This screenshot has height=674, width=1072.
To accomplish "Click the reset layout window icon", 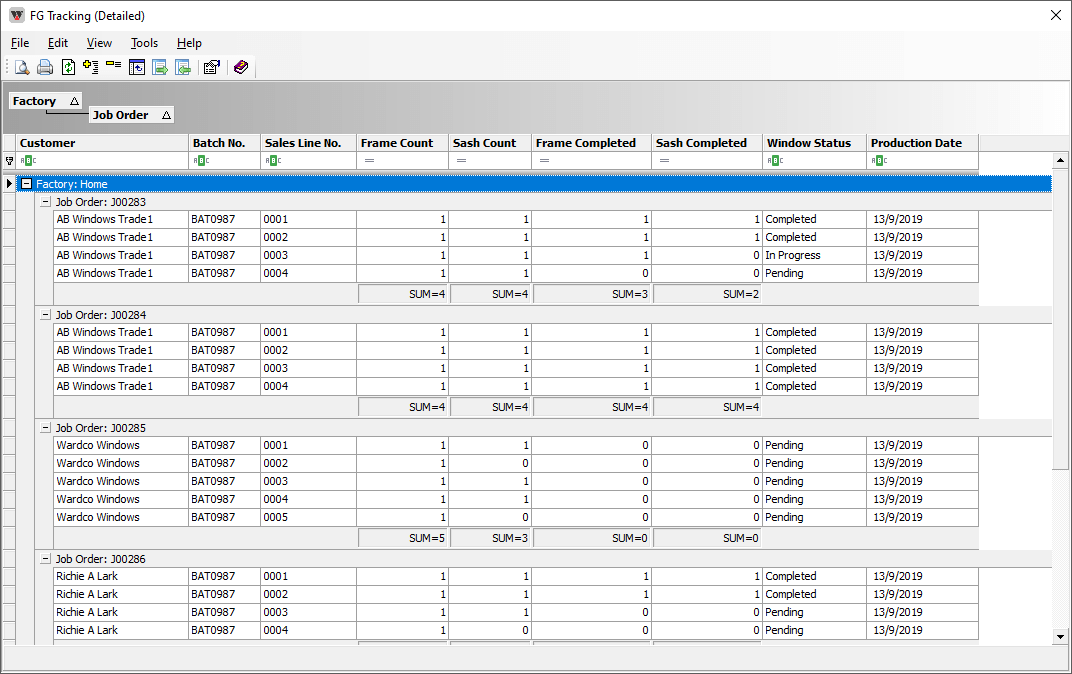I will pos(137,68).
